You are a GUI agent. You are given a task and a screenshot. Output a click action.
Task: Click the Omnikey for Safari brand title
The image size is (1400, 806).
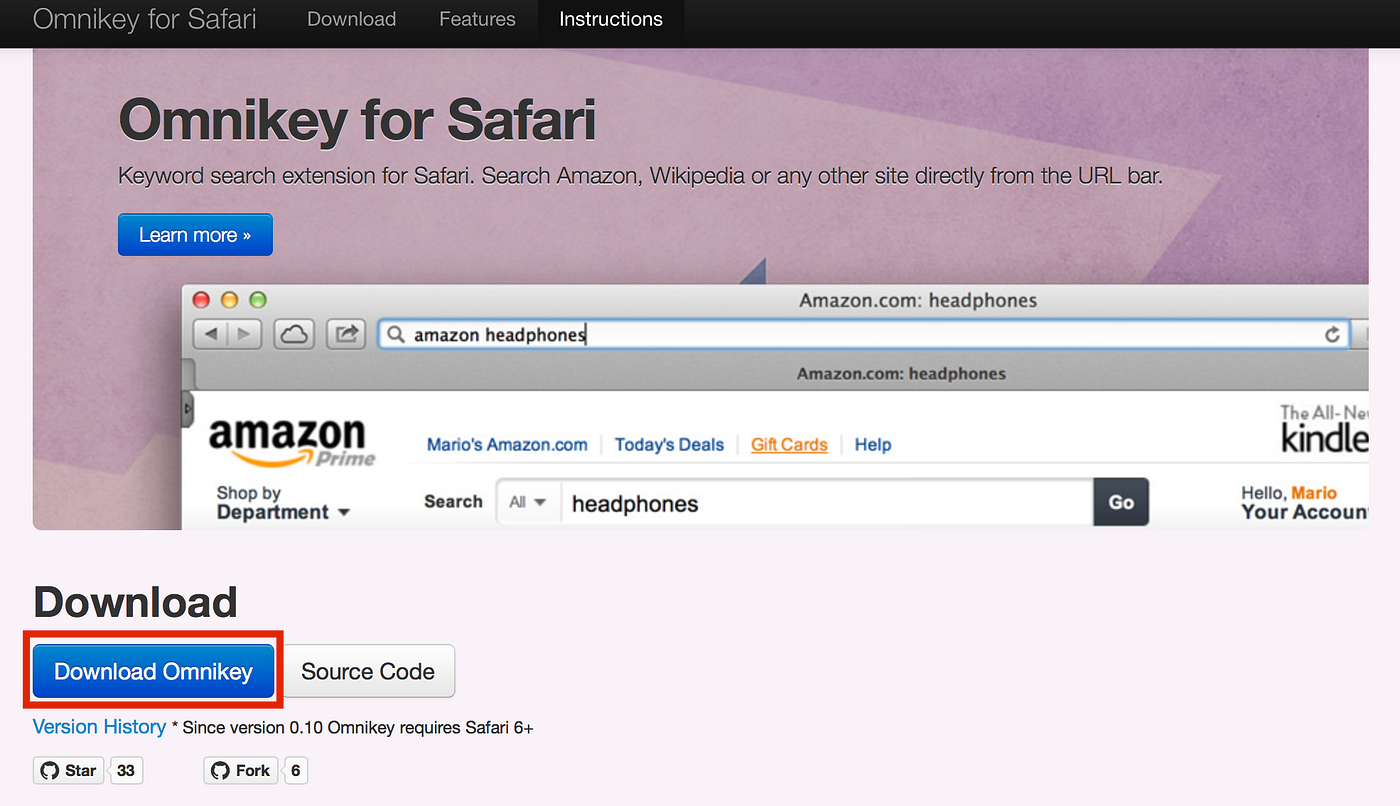click(144, 19)
